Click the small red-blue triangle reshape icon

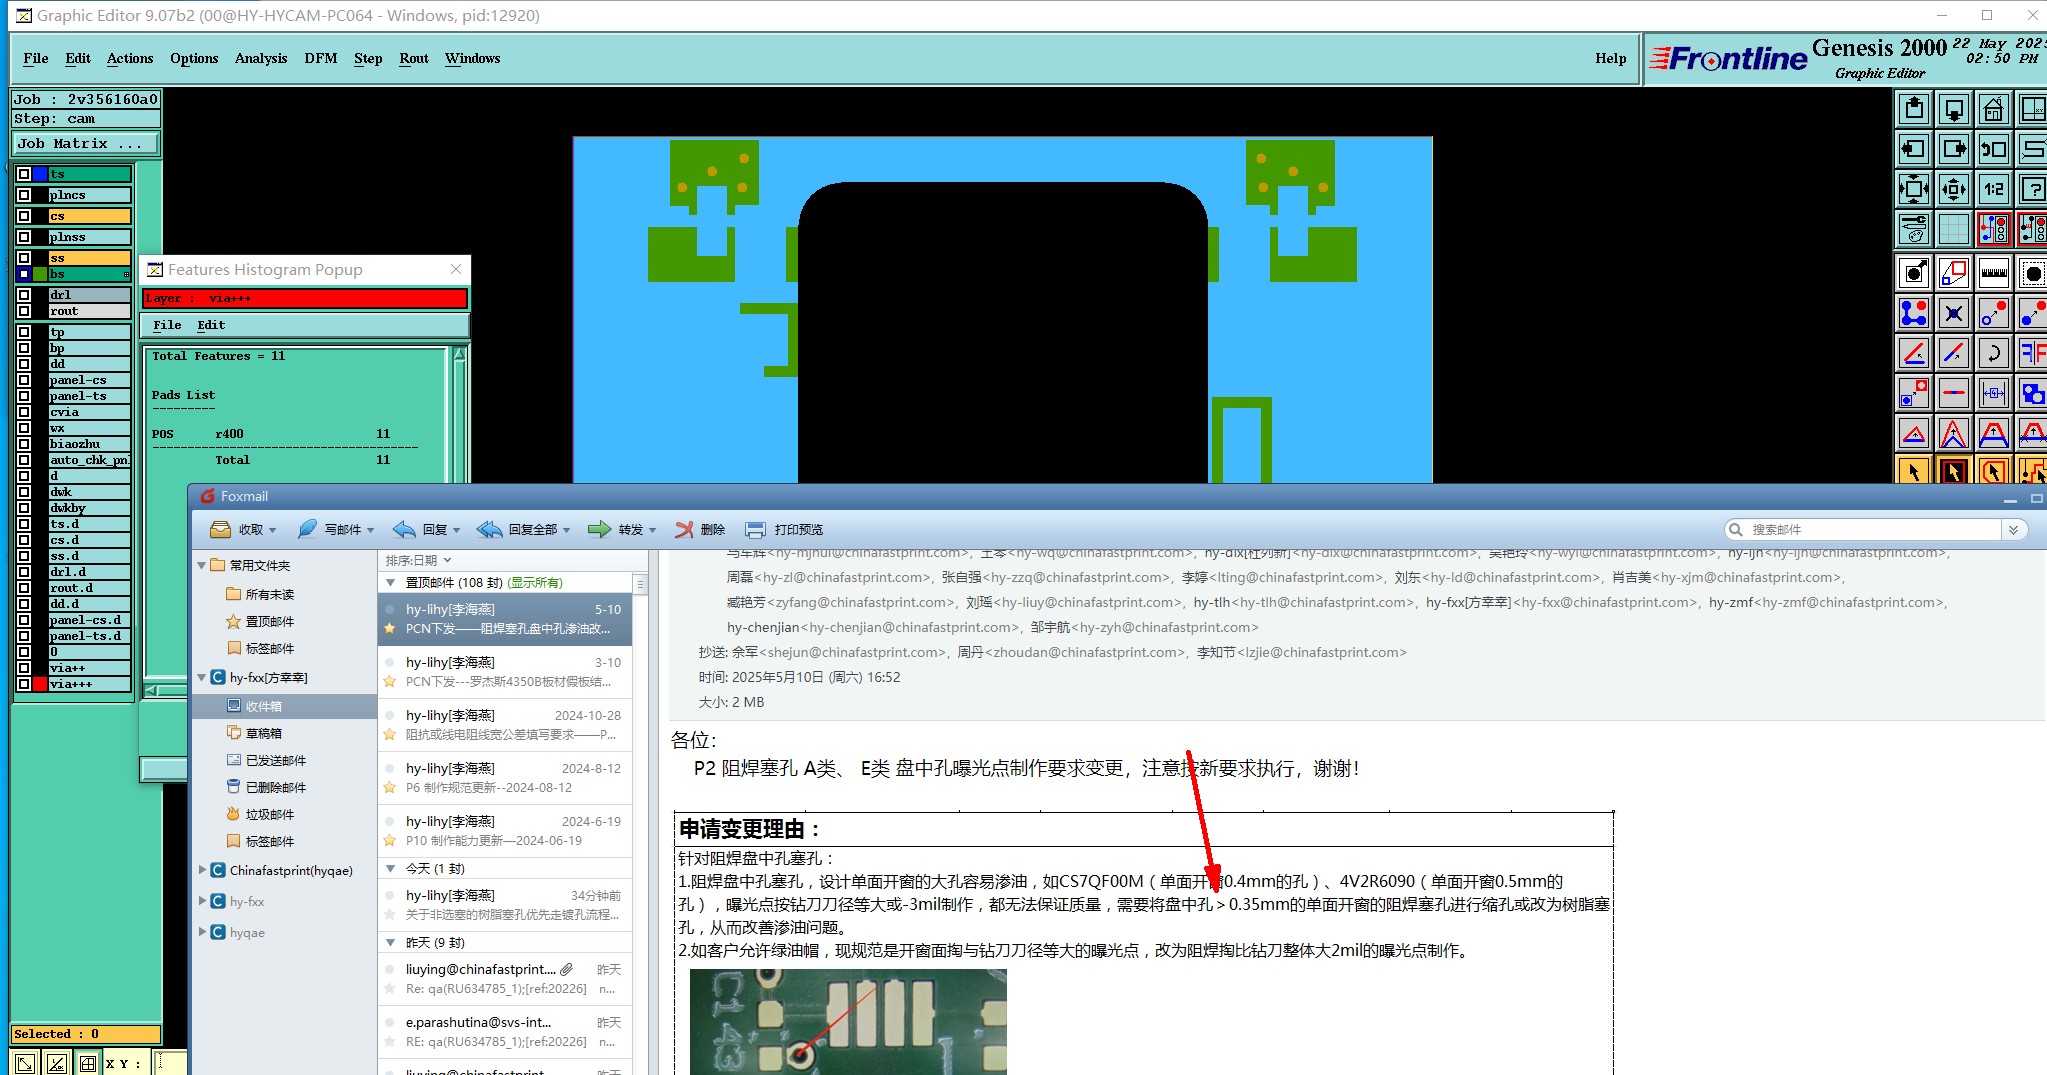click(1914, 434)
